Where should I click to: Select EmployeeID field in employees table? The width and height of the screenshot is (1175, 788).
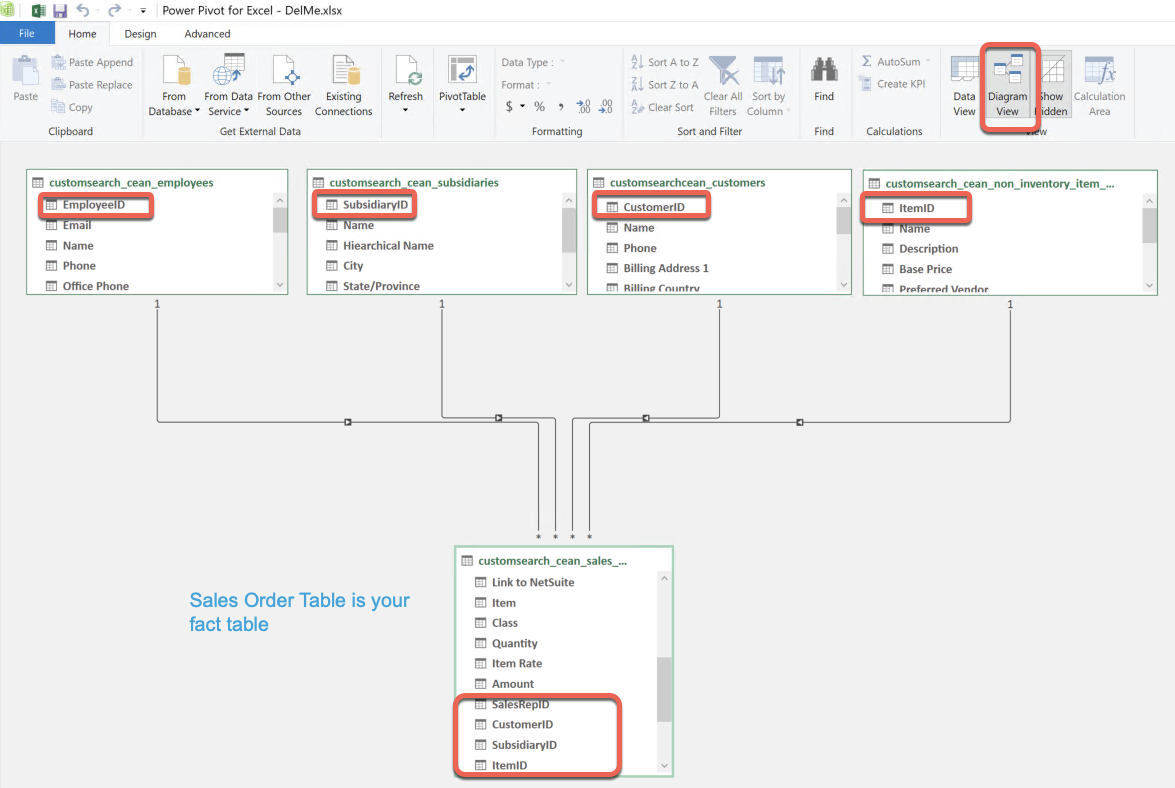(x=94, y=204)
